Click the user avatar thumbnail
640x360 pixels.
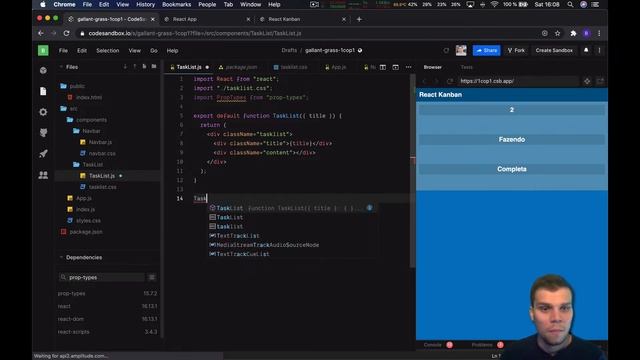[461, 50]
